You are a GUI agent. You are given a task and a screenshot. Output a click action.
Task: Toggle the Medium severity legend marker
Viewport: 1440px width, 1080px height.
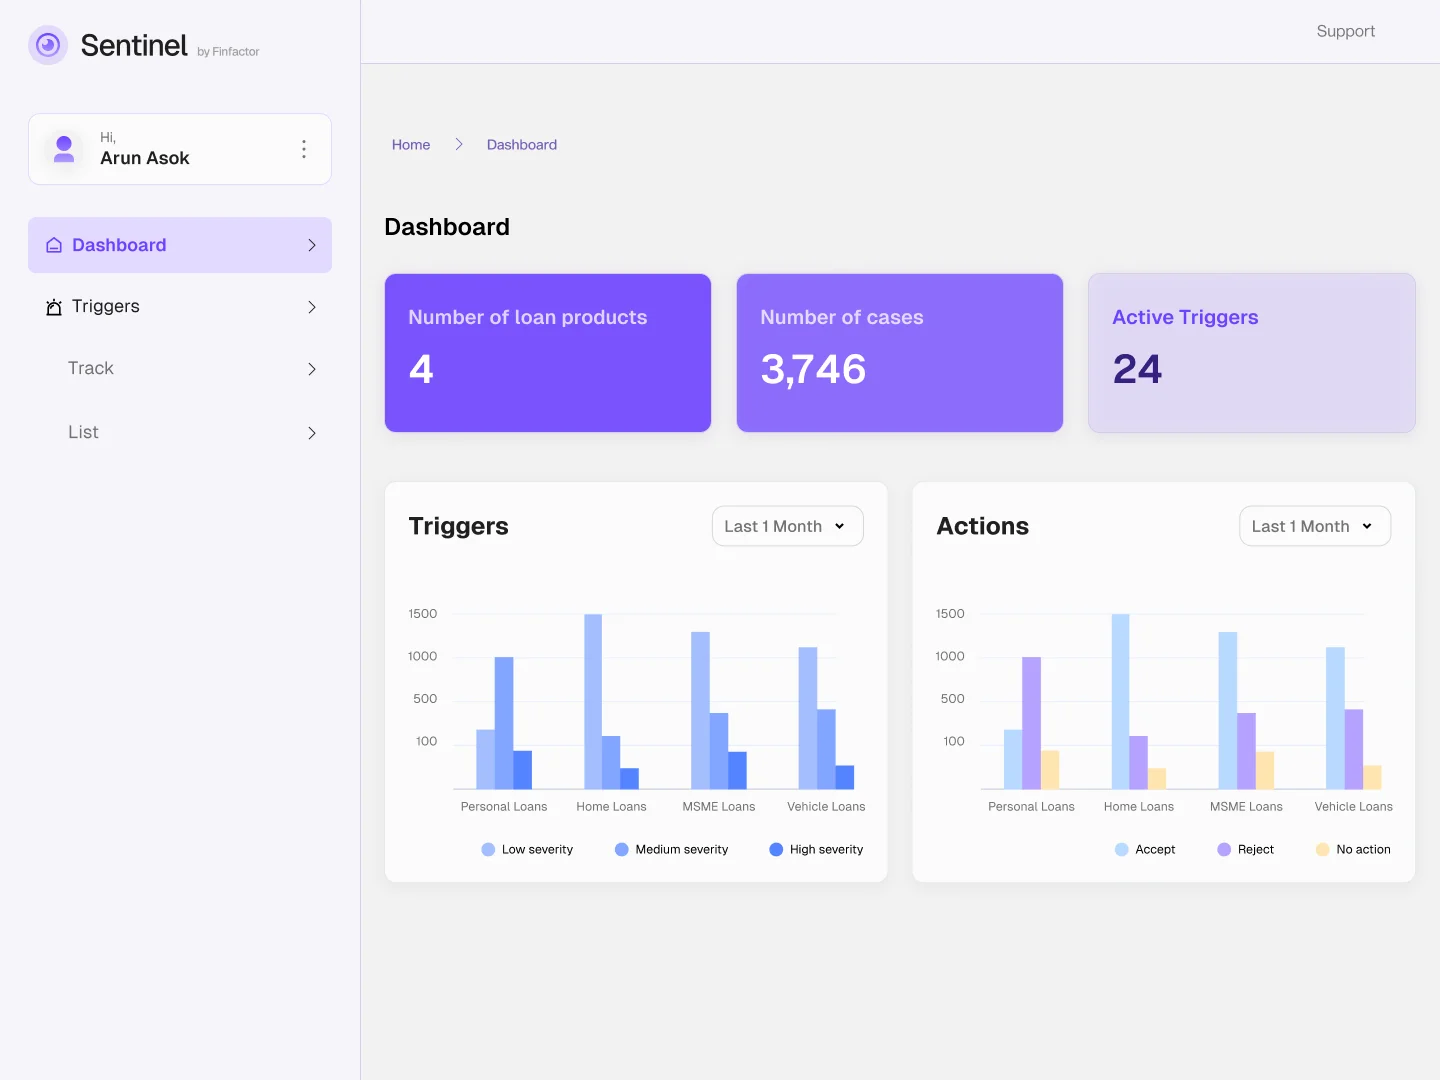point(621,849)
